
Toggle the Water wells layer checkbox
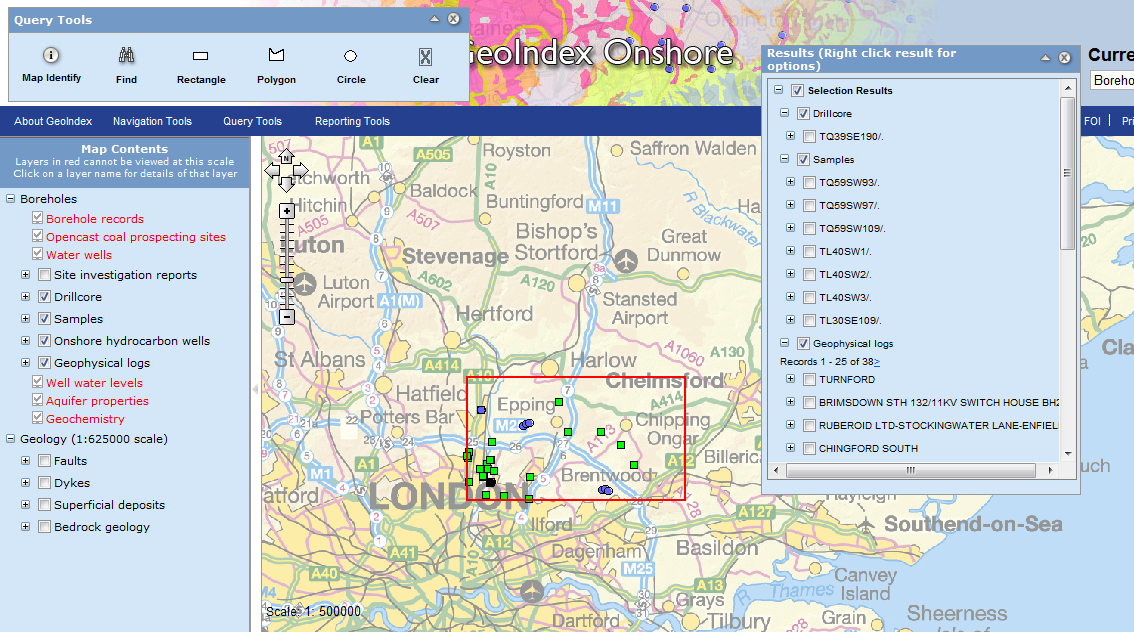tap(38, 254)
